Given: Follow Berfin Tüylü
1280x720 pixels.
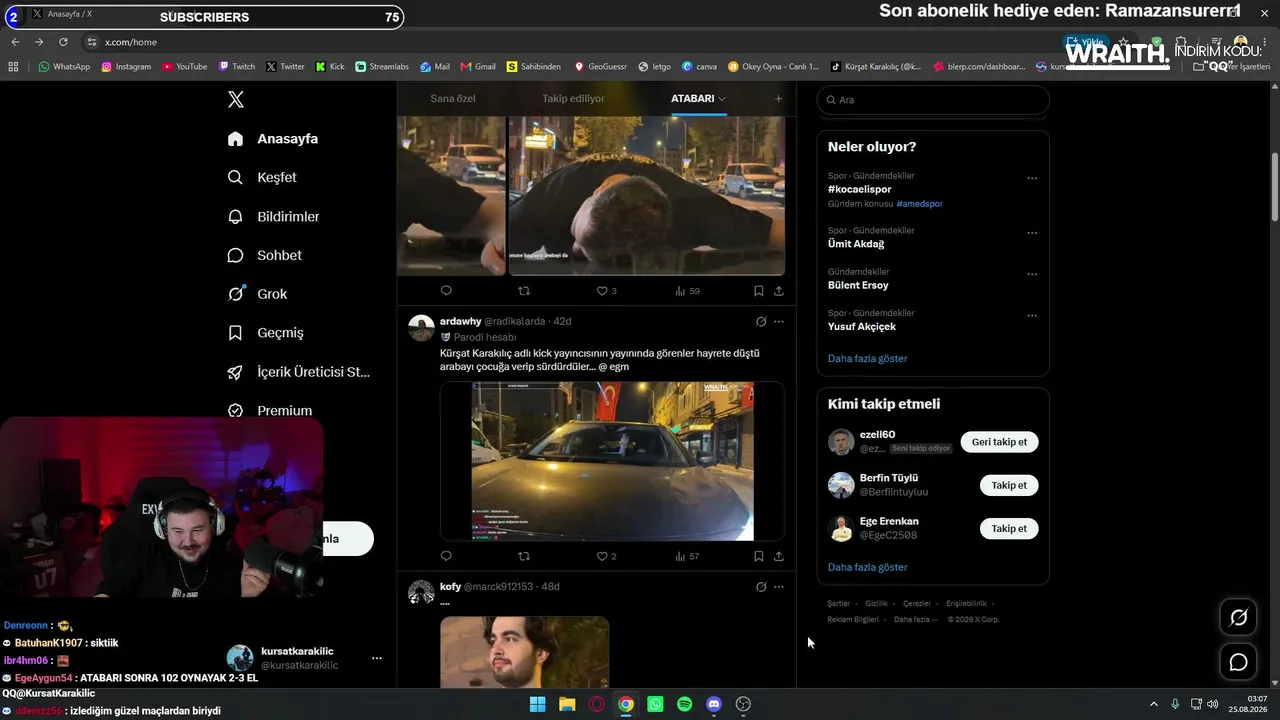Looking at the screenshot, I should pyautogui.click(x=1009, y=485).
